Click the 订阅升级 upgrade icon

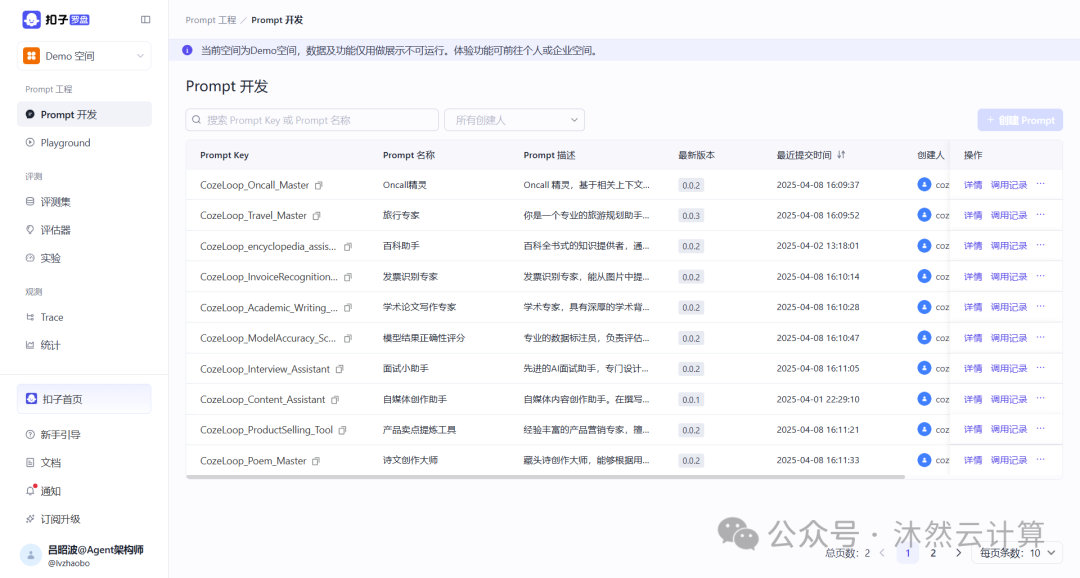pyautogui.click(x=30, y=518)
